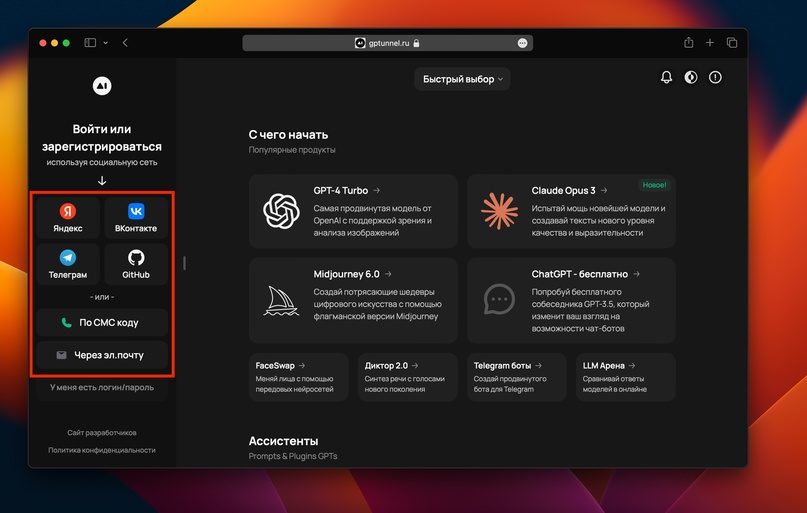Open the FaceSwap card
The image size is (807, 513).
point(299,377)
